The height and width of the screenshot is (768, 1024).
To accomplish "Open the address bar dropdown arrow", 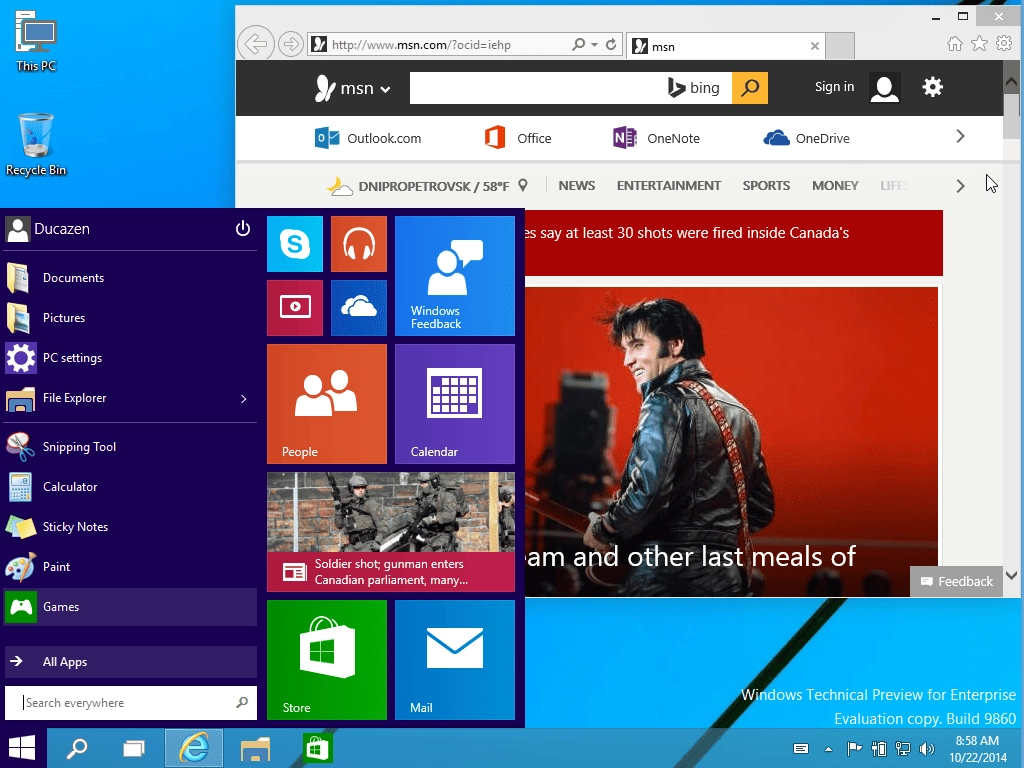I will (x=594, y=44).
